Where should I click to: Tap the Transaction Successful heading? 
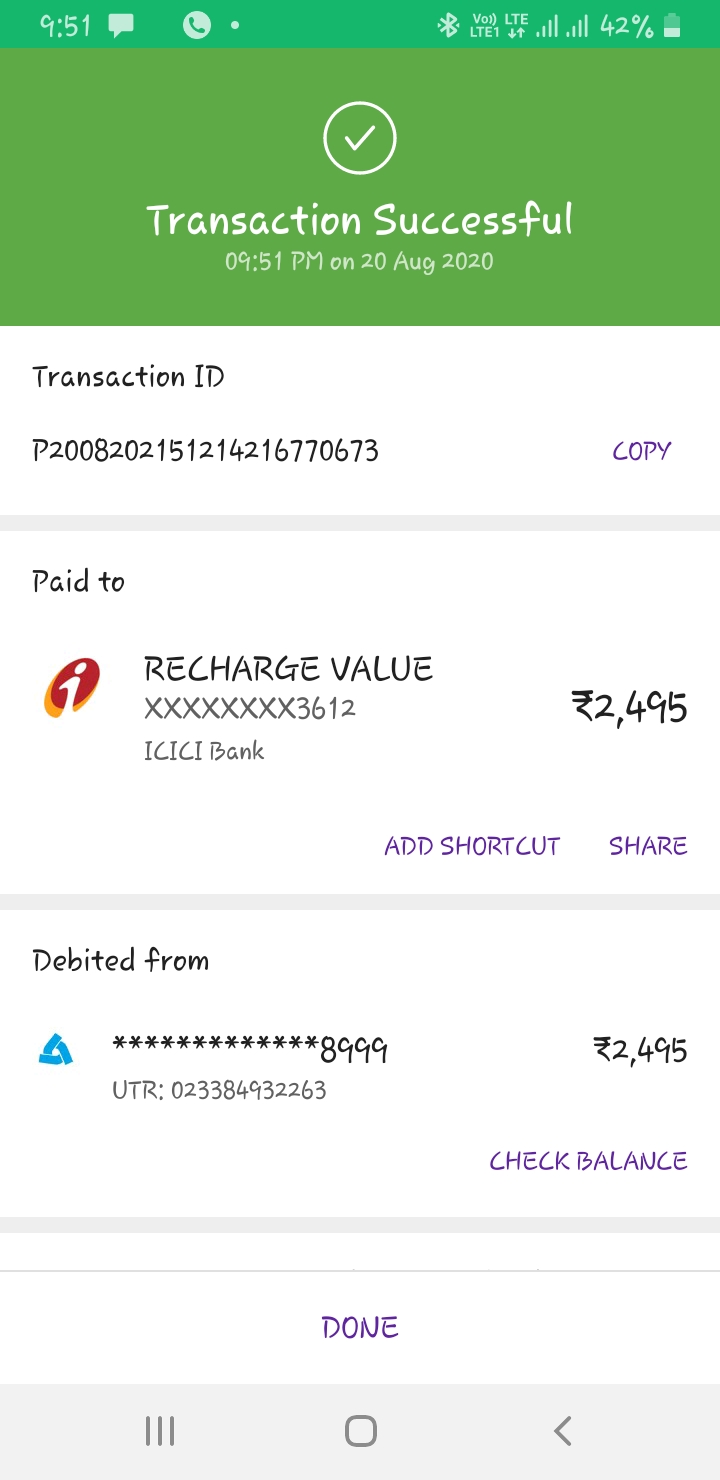[x=360, y=220]
